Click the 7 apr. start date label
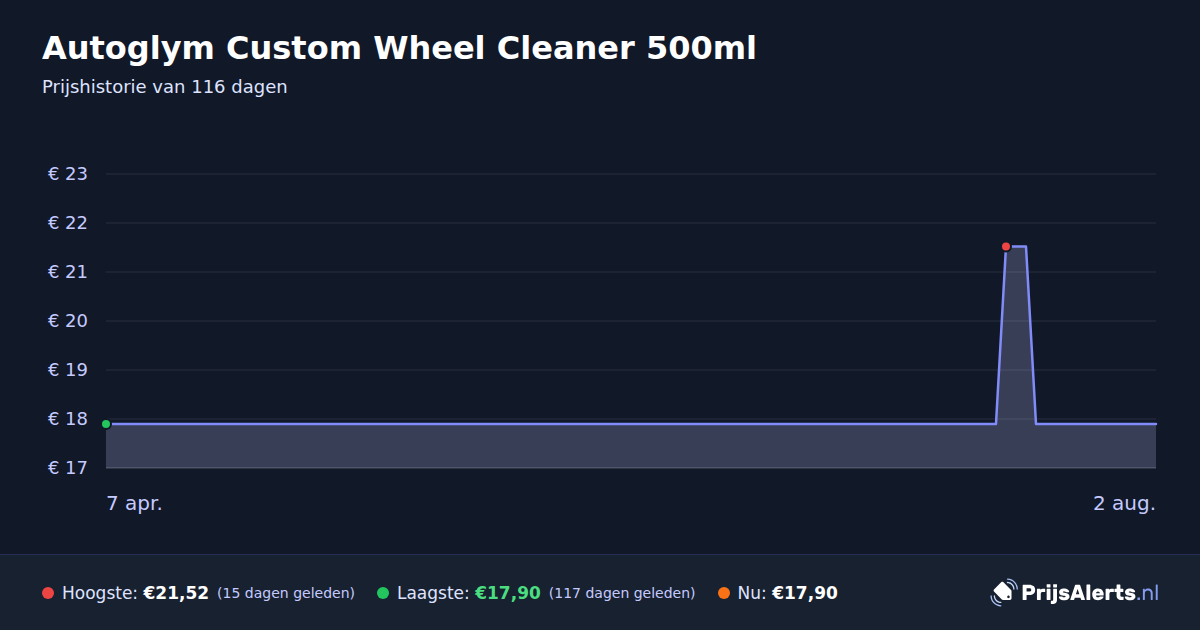This screenshot has width=1200, height=630. [x=135, y=503]
